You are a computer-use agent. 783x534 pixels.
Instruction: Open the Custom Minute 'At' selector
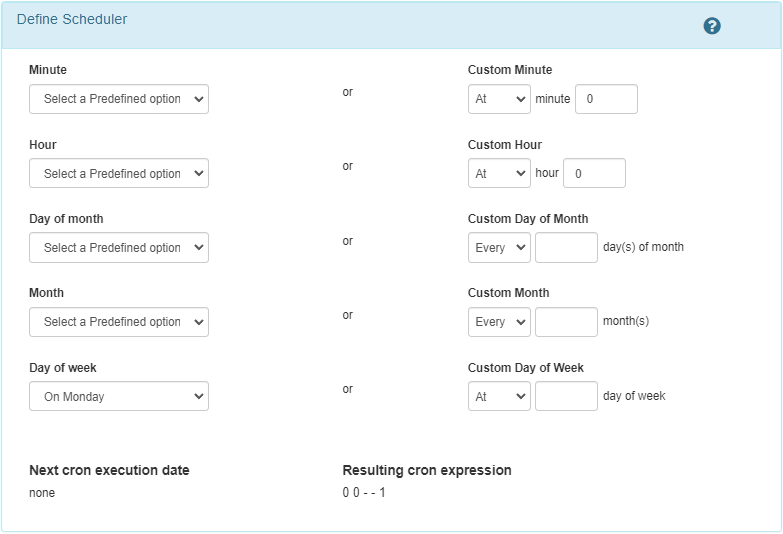[499, 99]
